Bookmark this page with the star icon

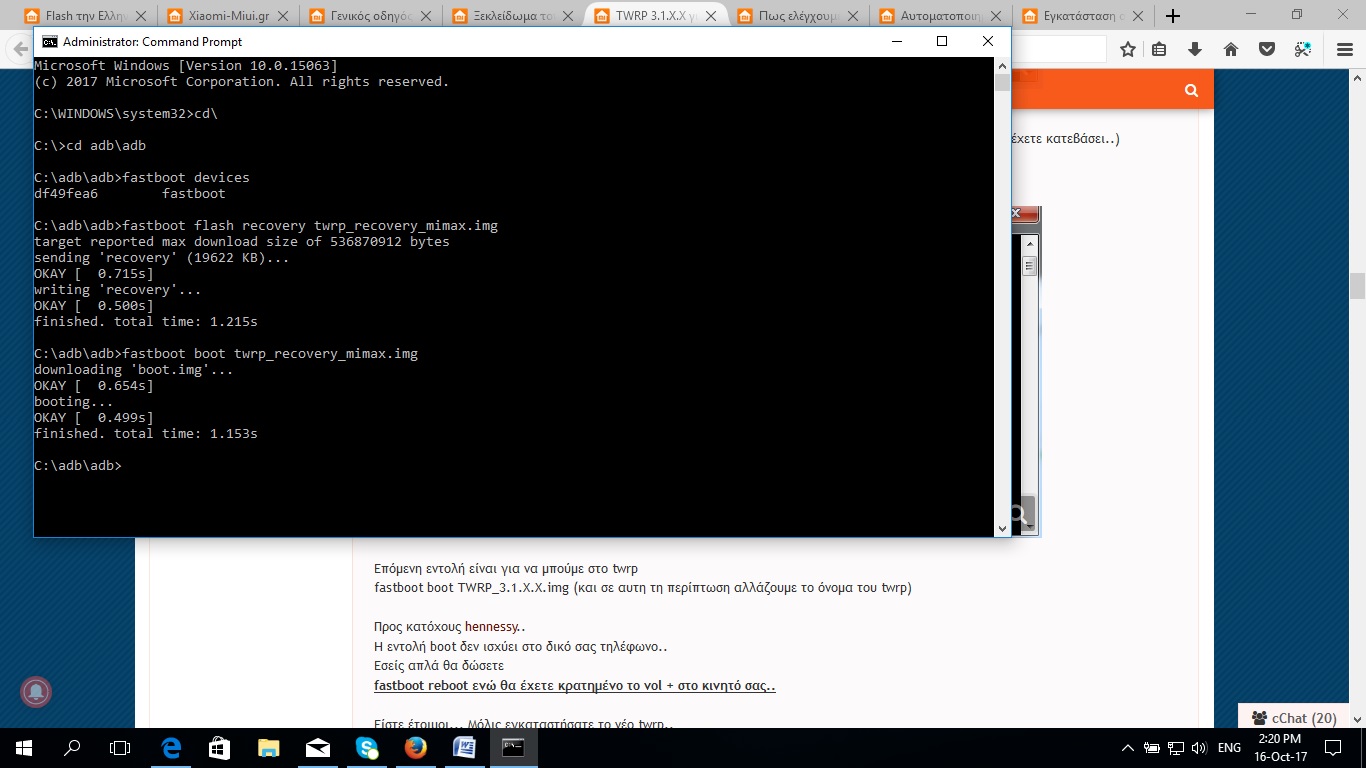tap(1128, 49)
